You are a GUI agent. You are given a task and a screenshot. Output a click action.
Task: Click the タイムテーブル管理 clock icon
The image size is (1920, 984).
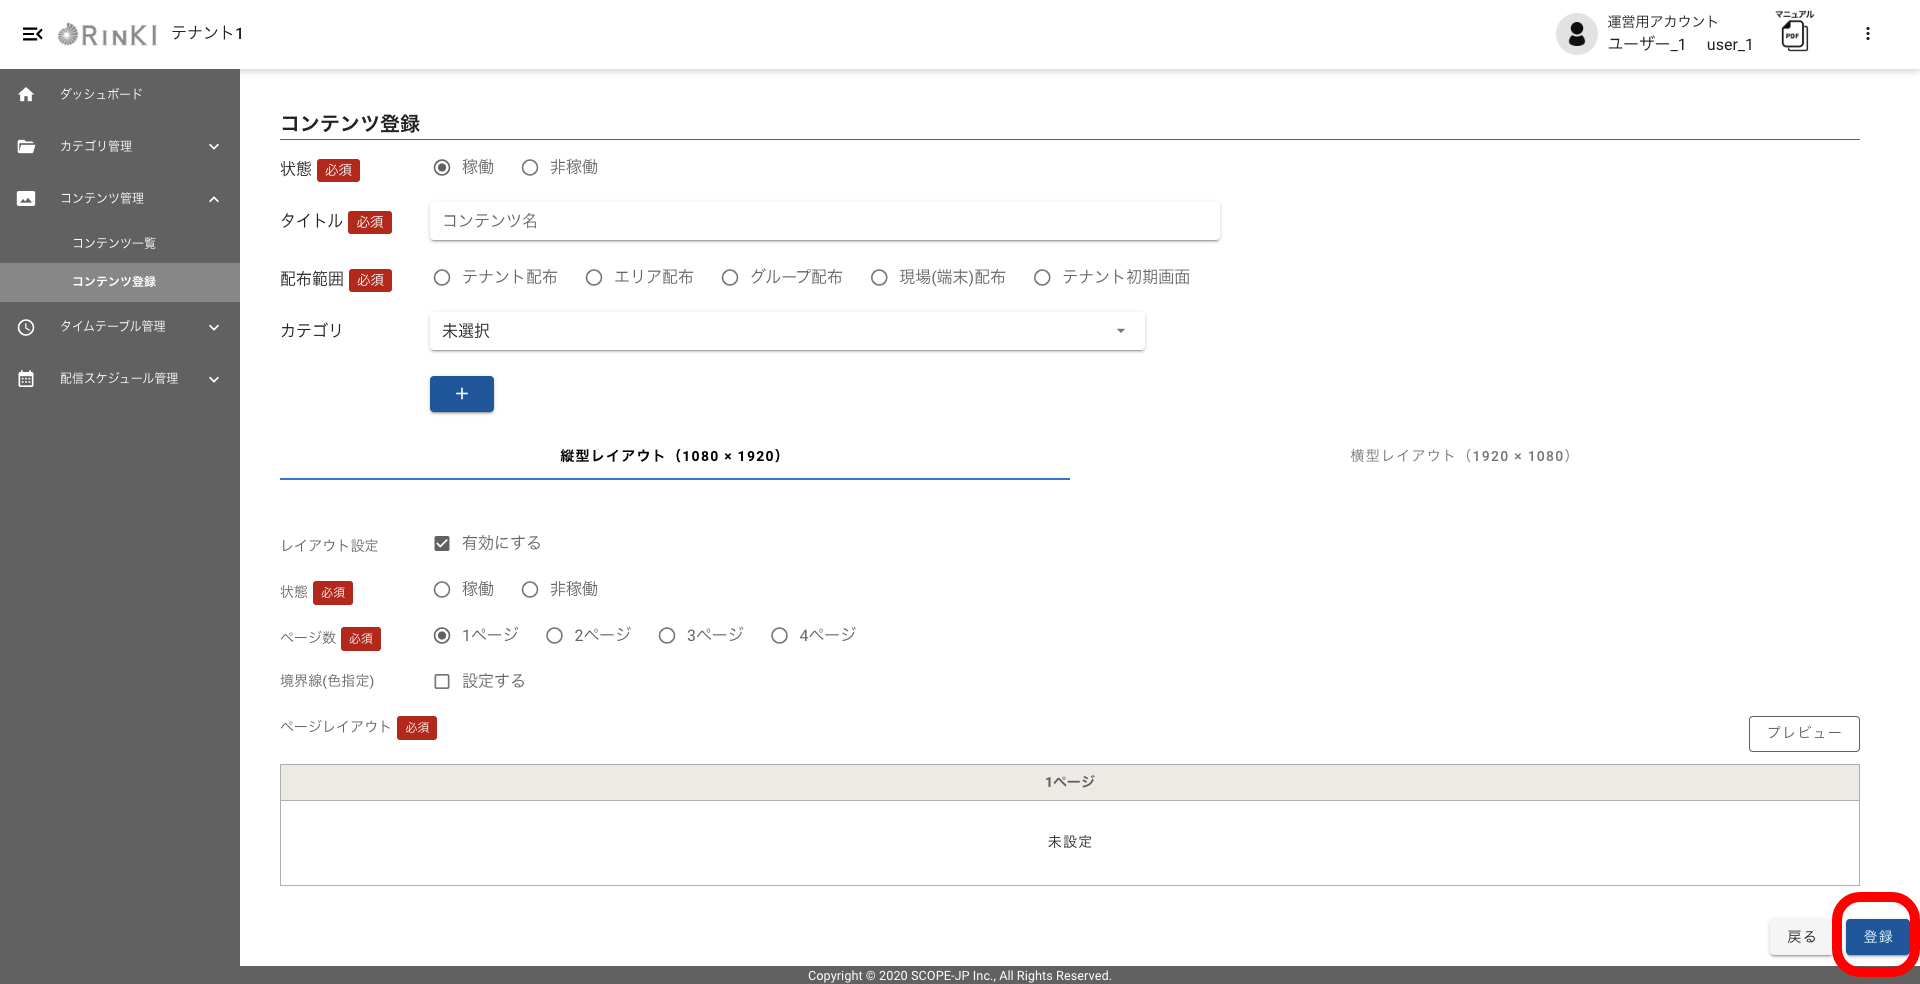(x=26, y=327)
